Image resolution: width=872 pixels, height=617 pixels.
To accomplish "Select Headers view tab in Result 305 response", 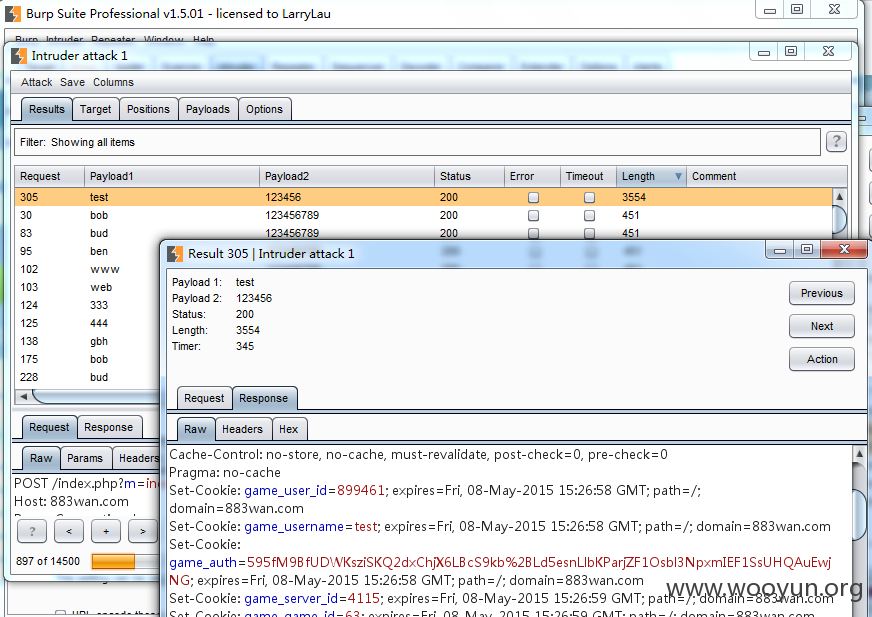I will tap(242, 430).
